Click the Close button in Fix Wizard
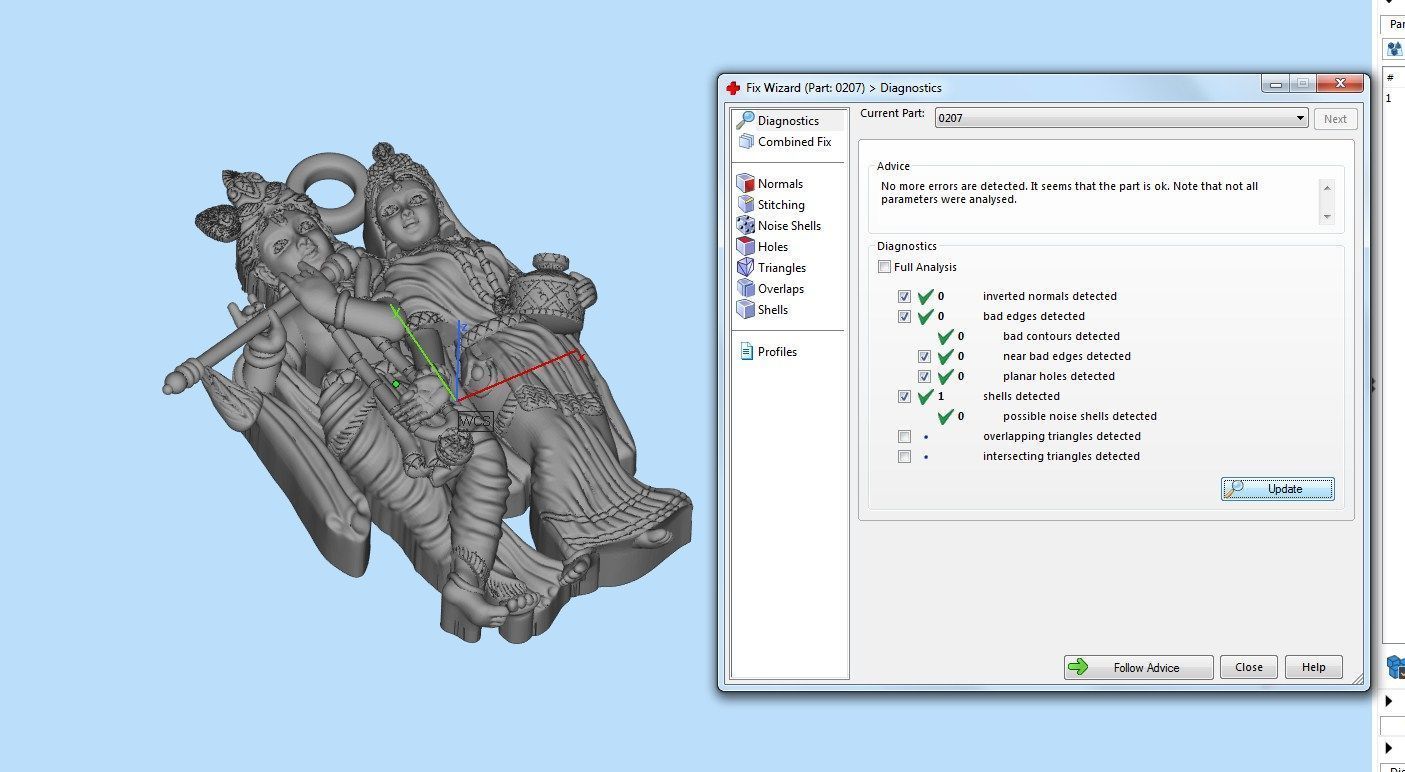 1248,667
